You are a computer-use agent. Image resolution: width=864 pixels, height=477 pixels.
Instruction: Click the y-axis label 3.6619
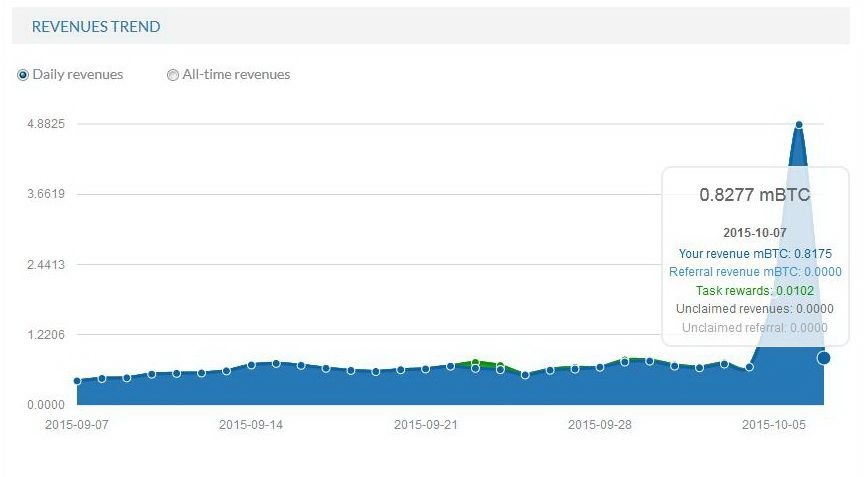point(46,194)
